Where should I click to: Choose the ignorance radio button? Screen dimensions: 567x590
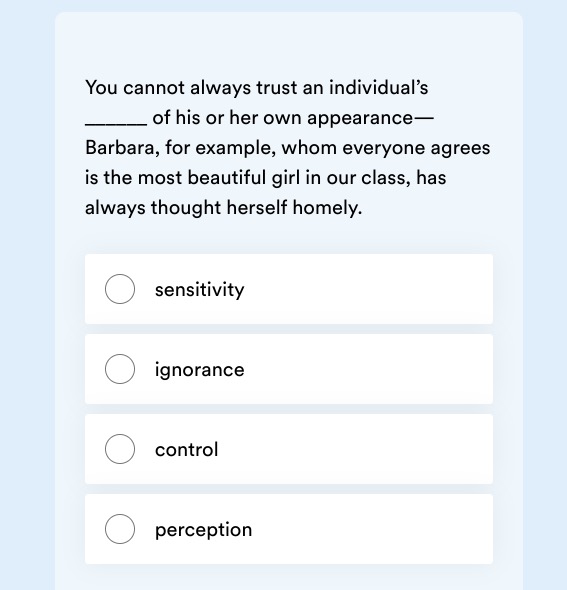click(120, 369)
